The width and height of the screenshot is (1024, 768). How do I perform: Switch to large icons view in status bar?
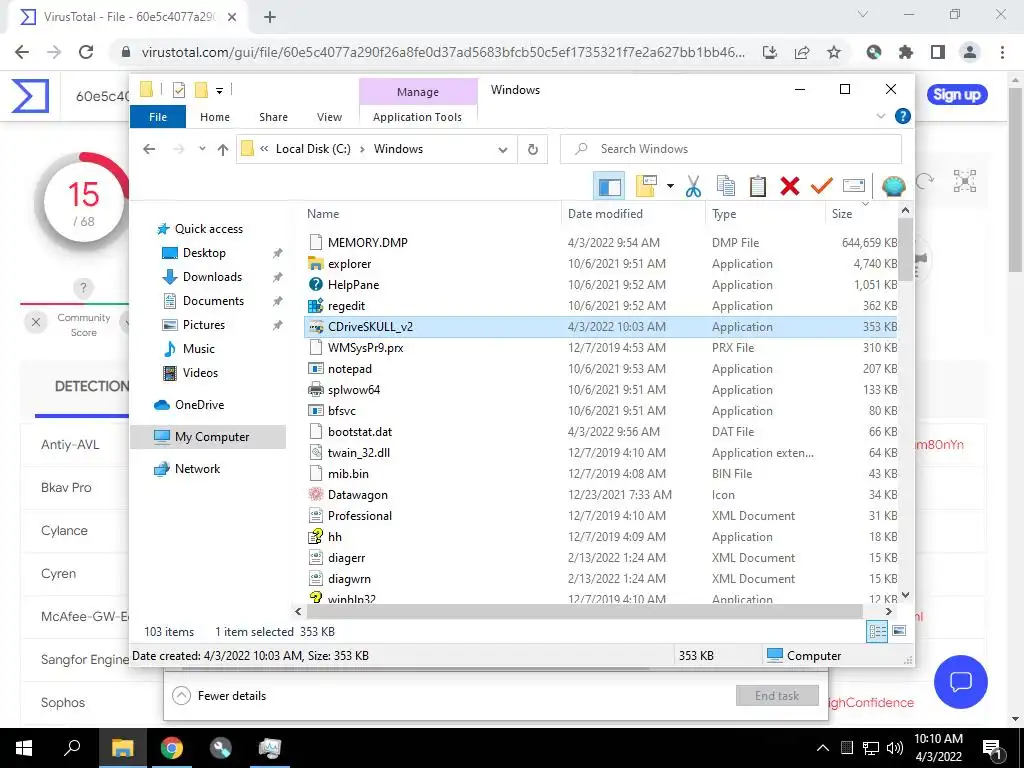pyautogui.click(x=899, y=631)
